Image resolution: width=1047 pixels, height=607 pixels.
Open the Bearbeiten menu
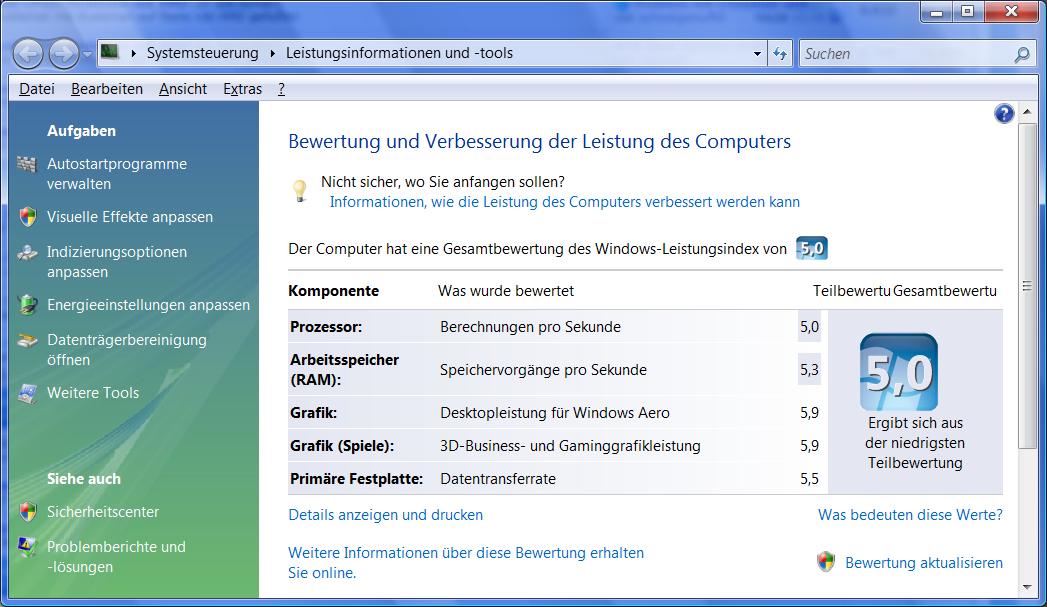[107, 89]
